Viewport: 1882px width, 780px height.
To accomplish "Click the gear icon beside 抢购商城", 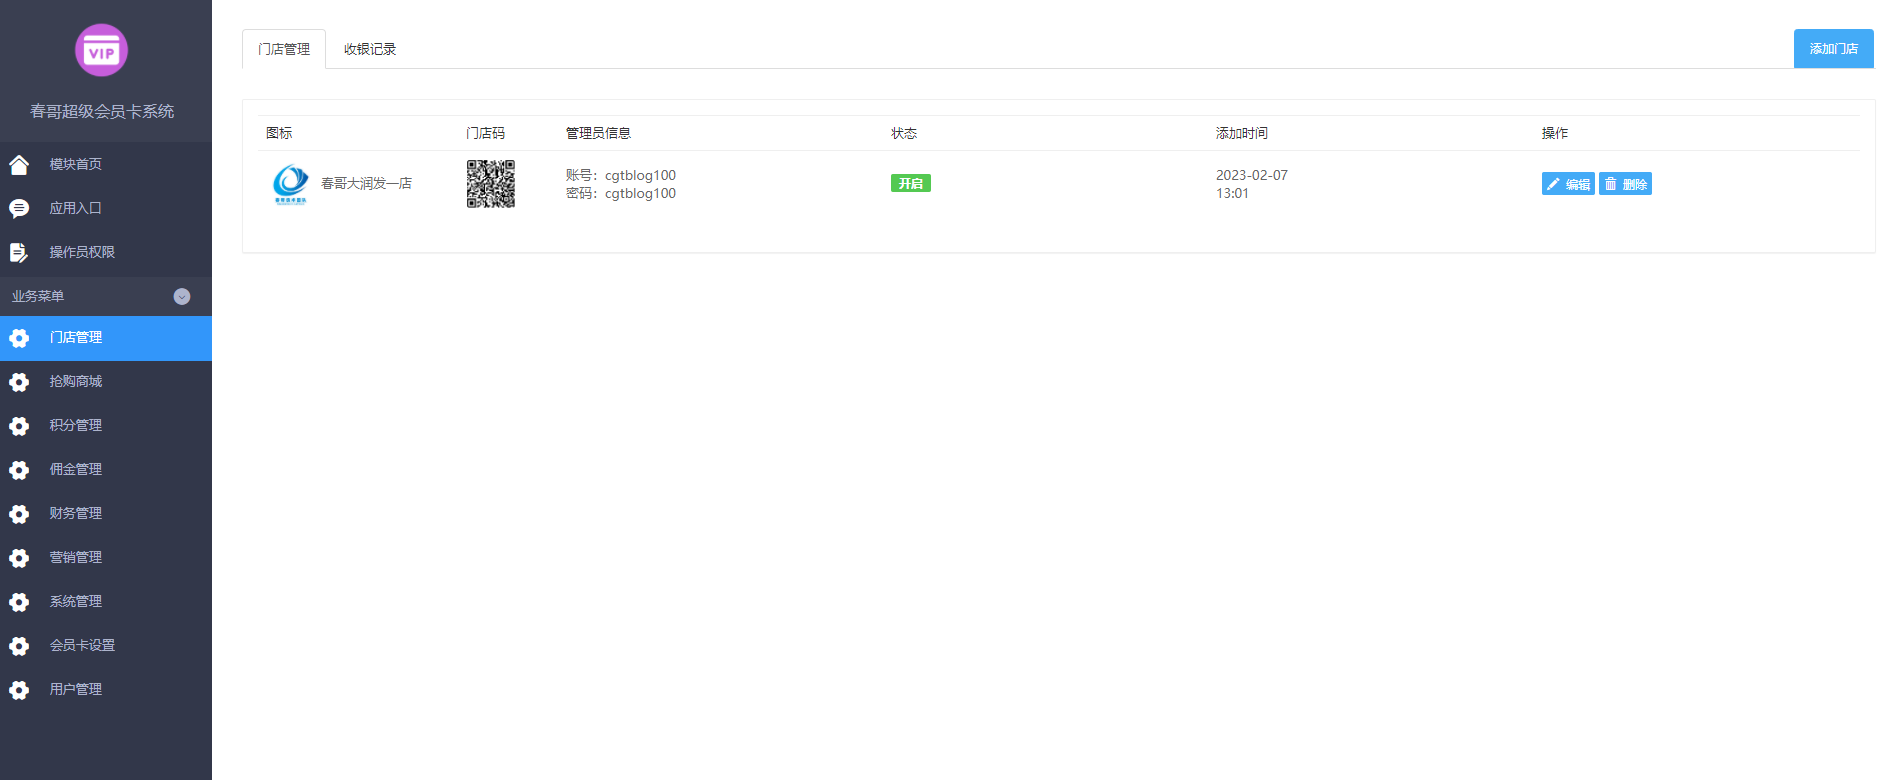I will tap(19, 382).
